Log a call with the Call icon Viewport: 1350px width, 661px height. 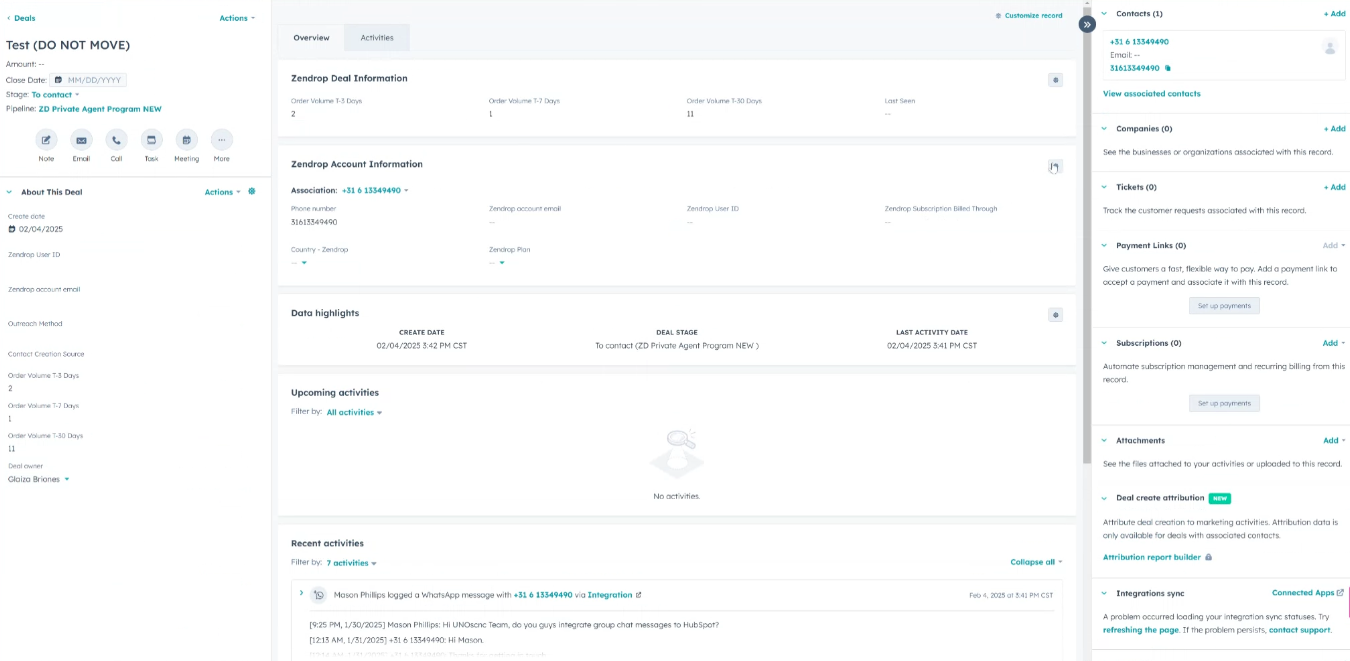click(116, 140)
